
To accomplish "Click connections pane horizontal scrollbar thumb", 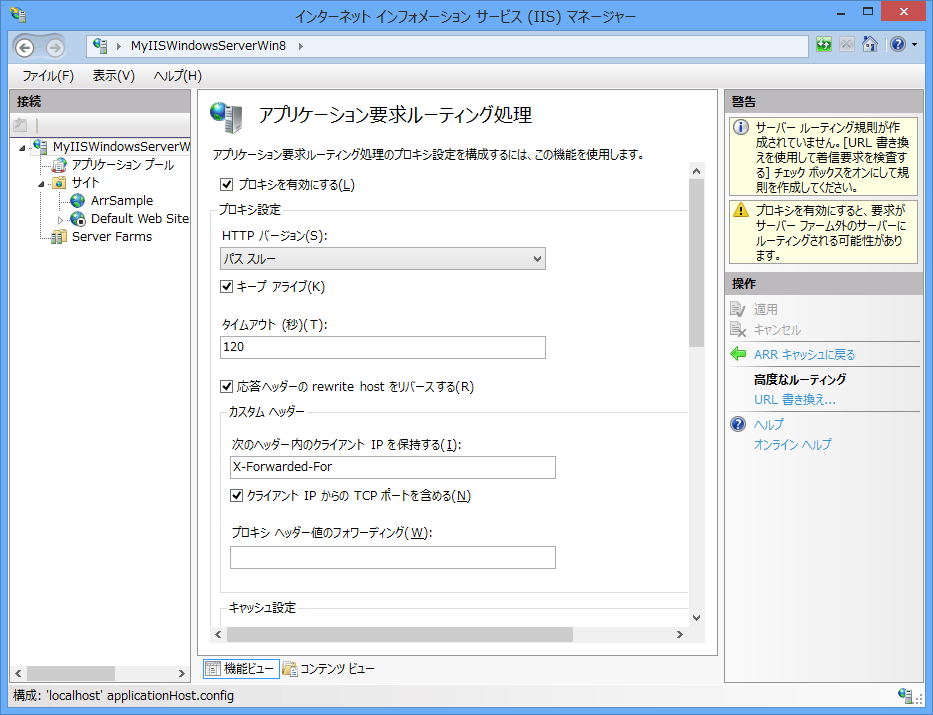I will (x=71, y=673).
